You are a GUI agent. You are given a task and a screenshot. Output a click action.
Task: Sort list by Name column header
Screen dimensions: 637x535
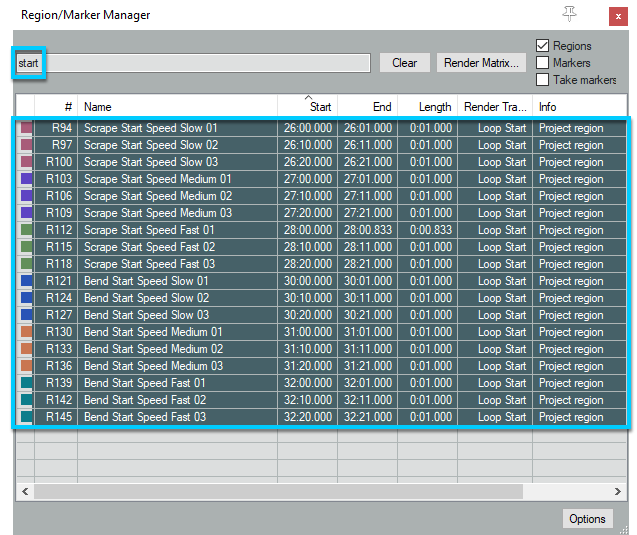(98, 106)
